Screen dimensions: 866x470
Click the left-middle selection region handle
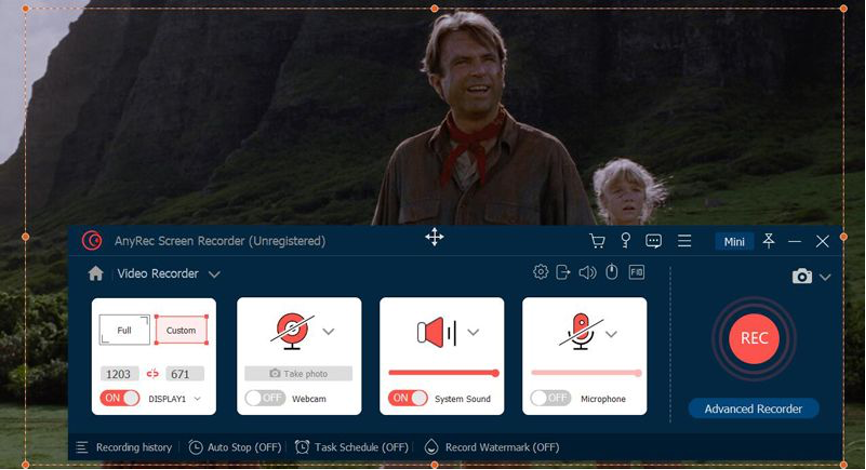point(25,236)
